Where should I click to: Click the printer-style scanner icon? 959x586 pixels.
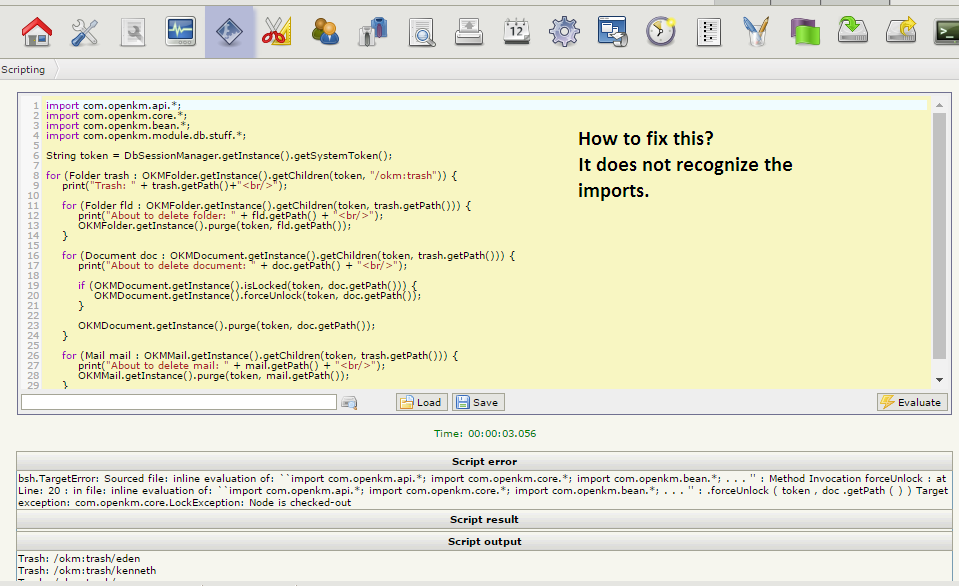pyautogui.click(x=469, y=32)
